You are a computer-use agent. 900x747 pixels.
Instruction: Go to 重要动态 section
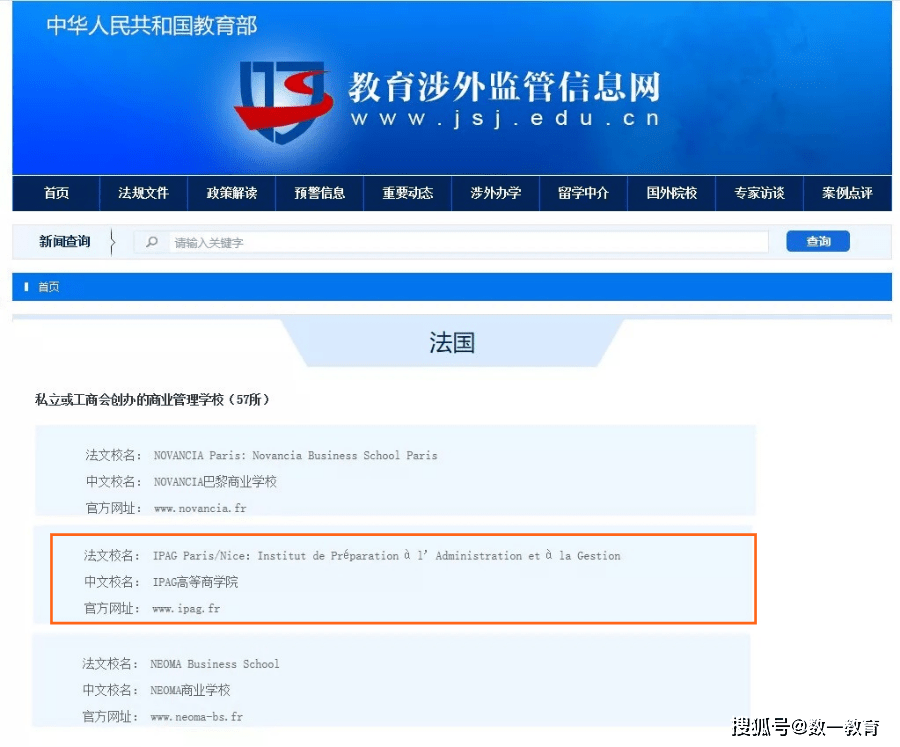(x=408, y=193)
